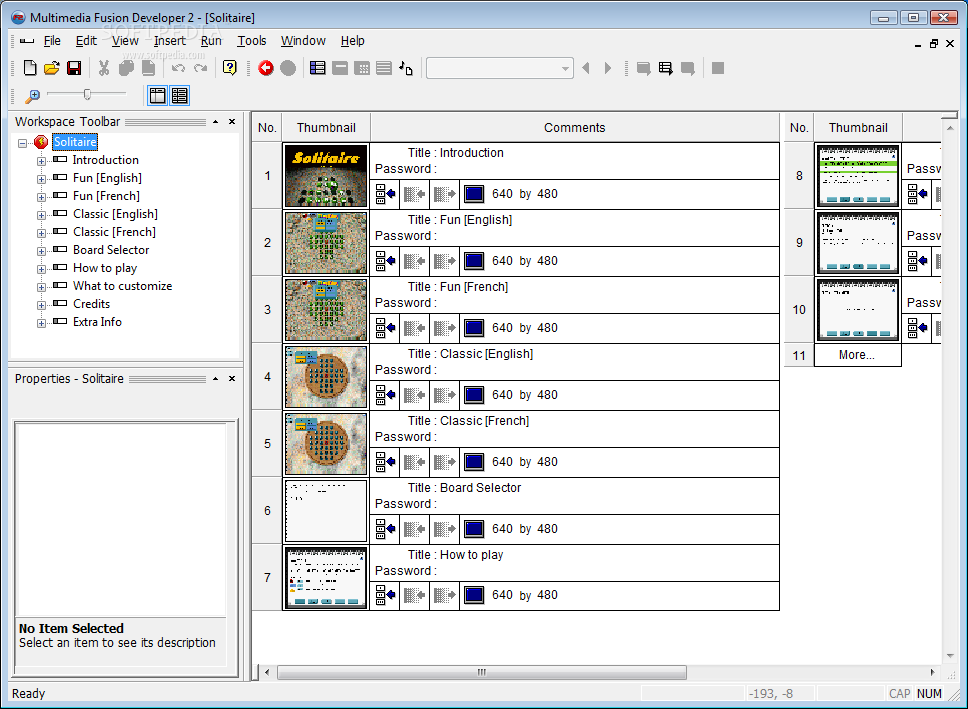Click the Title : How to play text
Screen dimensions: 968x709
pos(456,555)
